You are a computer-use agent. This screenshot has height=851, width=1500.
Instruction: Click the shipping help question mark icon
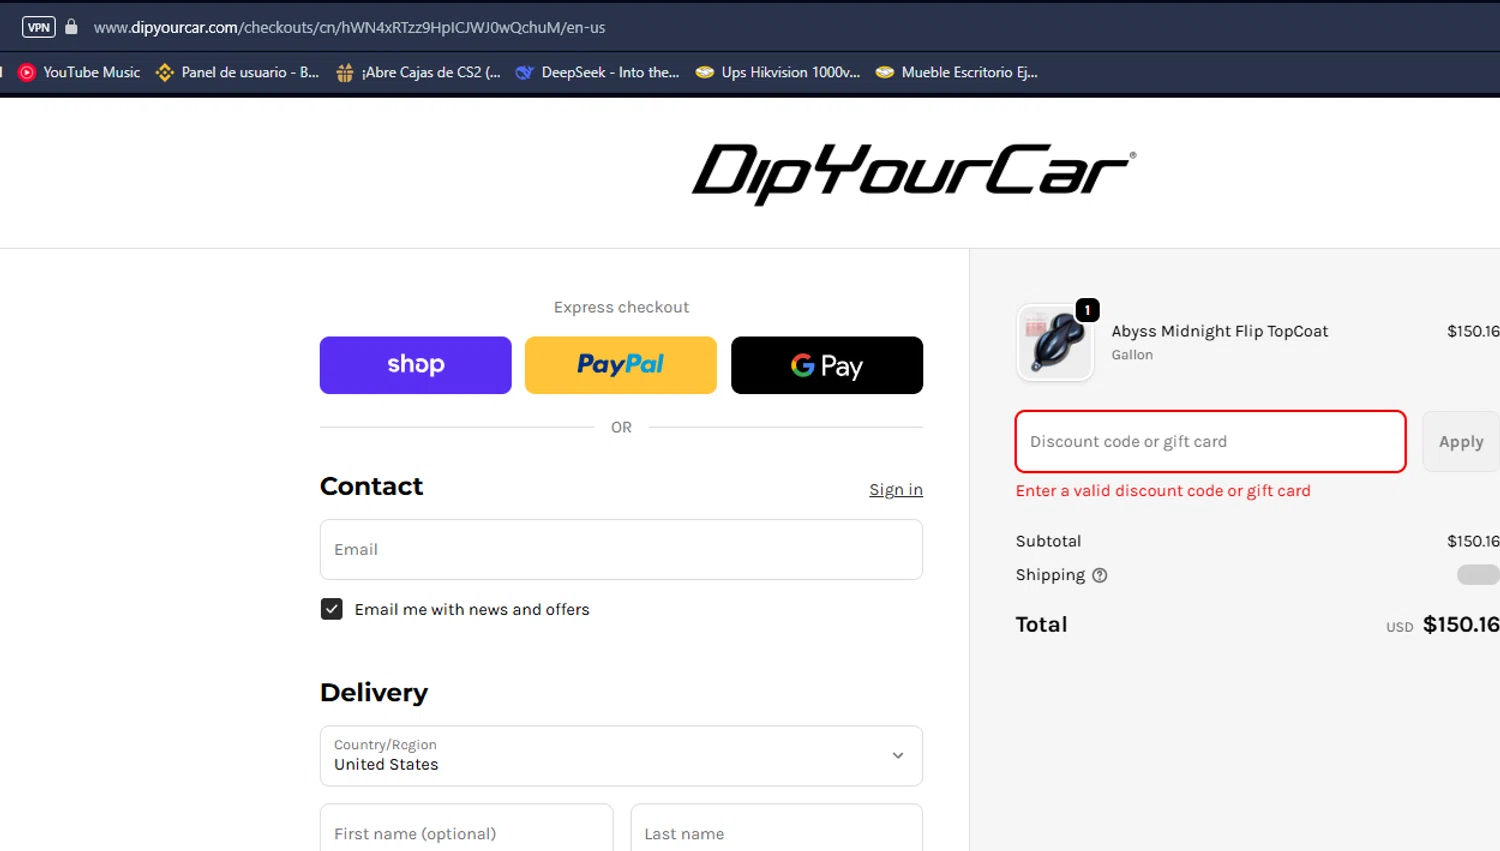(1100, 575)
